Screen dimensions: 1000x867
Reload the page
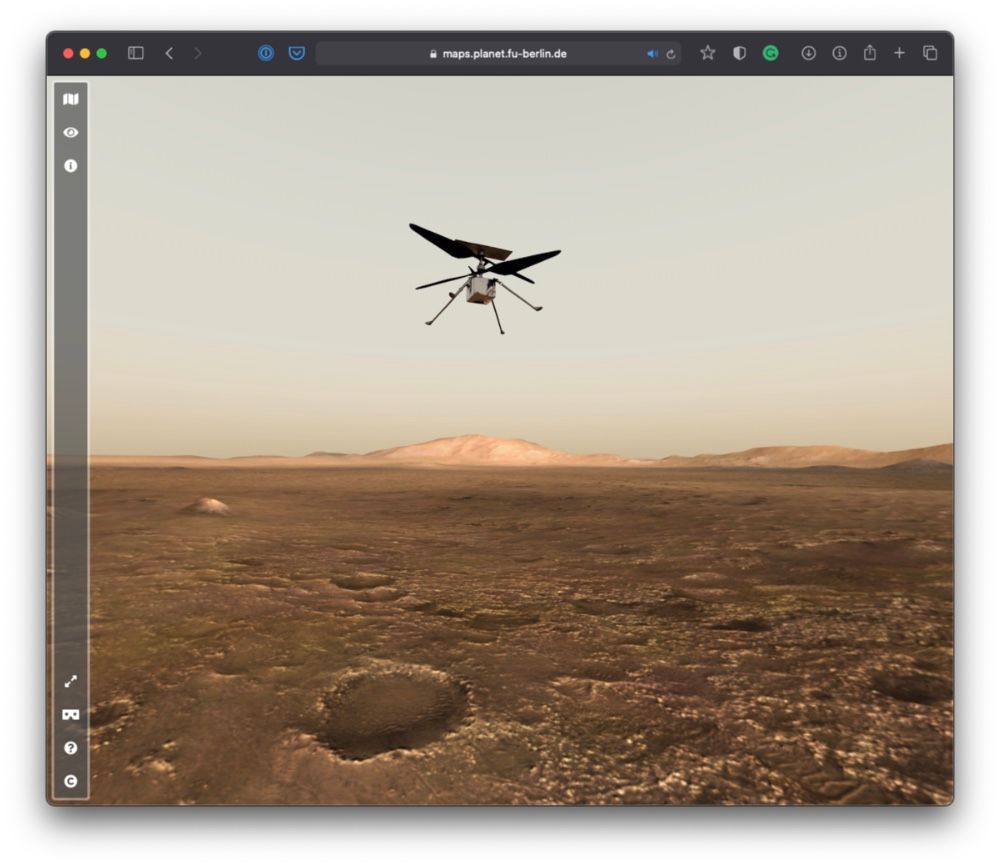click(671, 54)
